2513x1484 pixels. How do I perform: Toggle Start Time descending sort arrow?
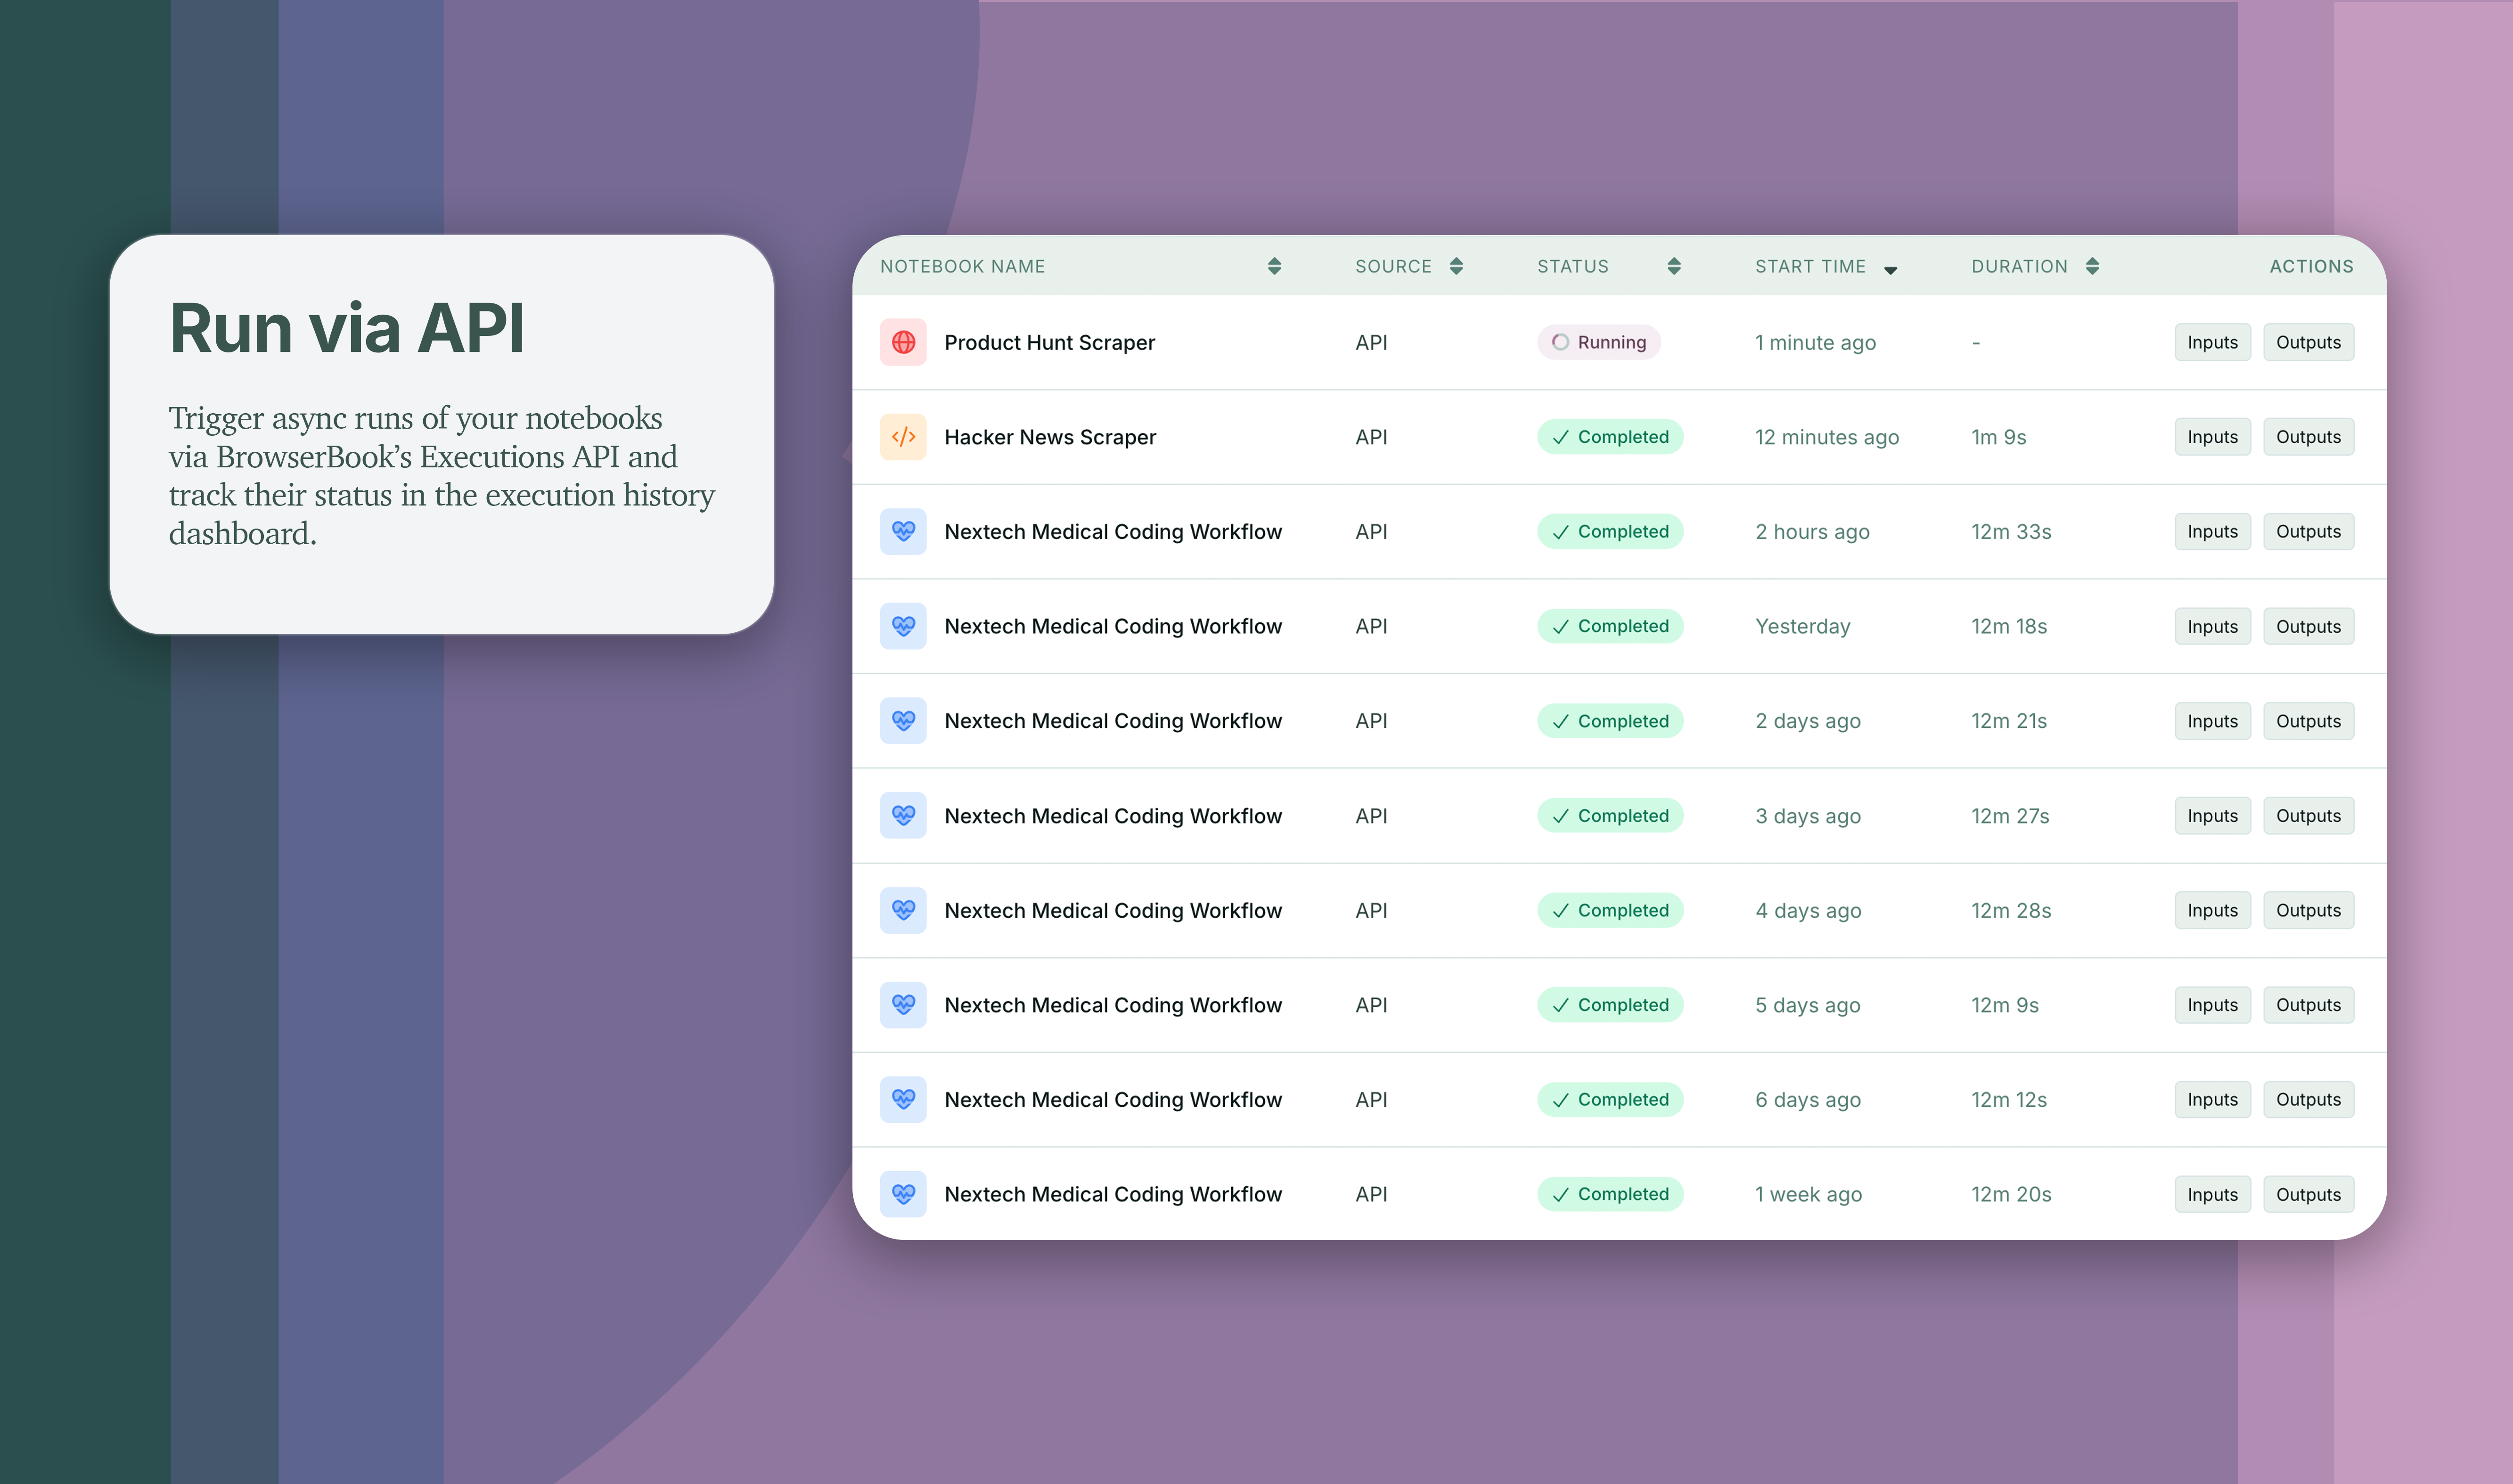click(1890, 269)
